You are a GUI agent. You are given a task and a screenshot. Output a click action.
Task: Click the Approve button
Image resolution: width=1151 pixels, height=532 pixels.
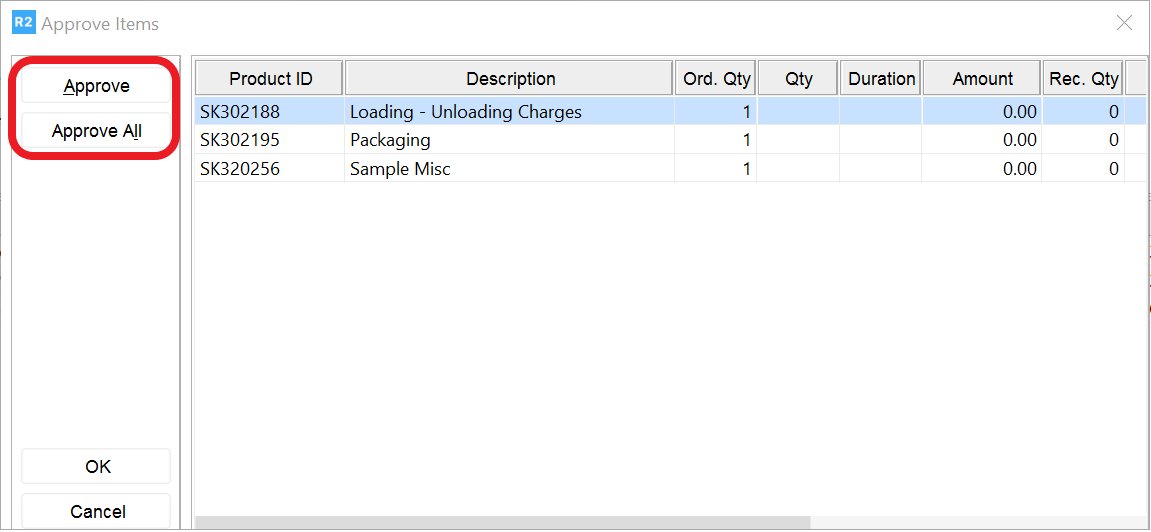pos(96,86)
